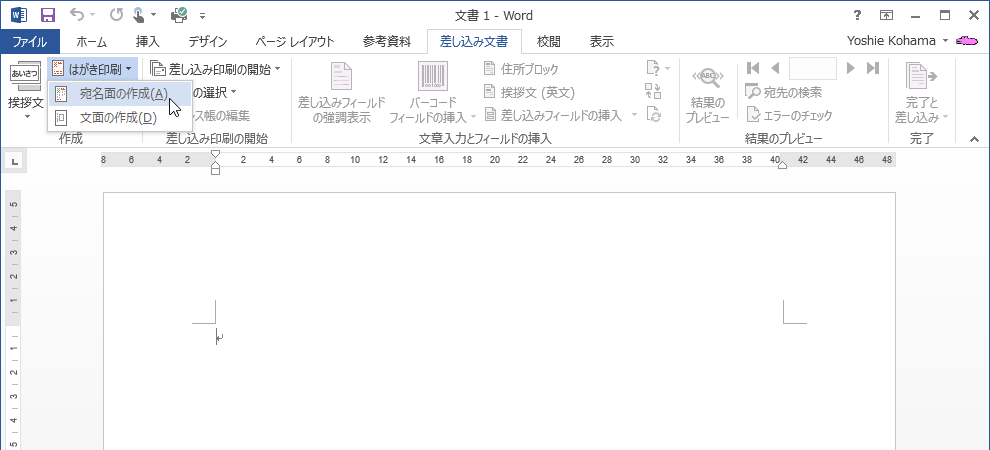Select 文面の作成(D) menu entry
This screenshot has height=450, width=990.
tap(120, 117)
